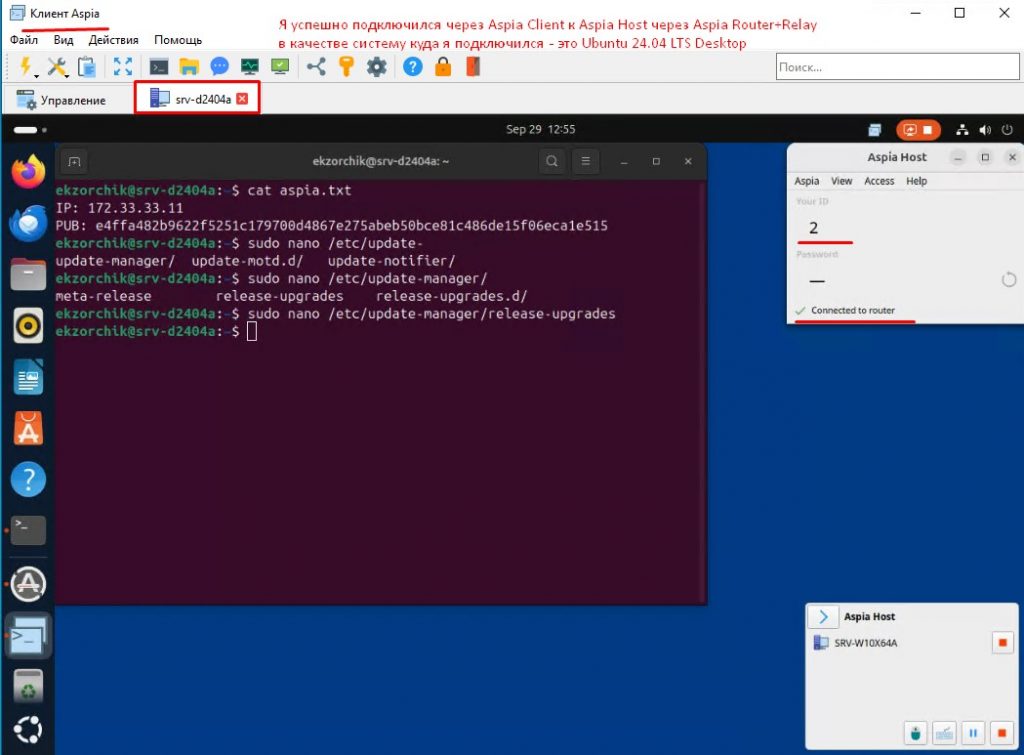
Task: Search in the terminal with the magnifier icon
Action: click(552, 161)
